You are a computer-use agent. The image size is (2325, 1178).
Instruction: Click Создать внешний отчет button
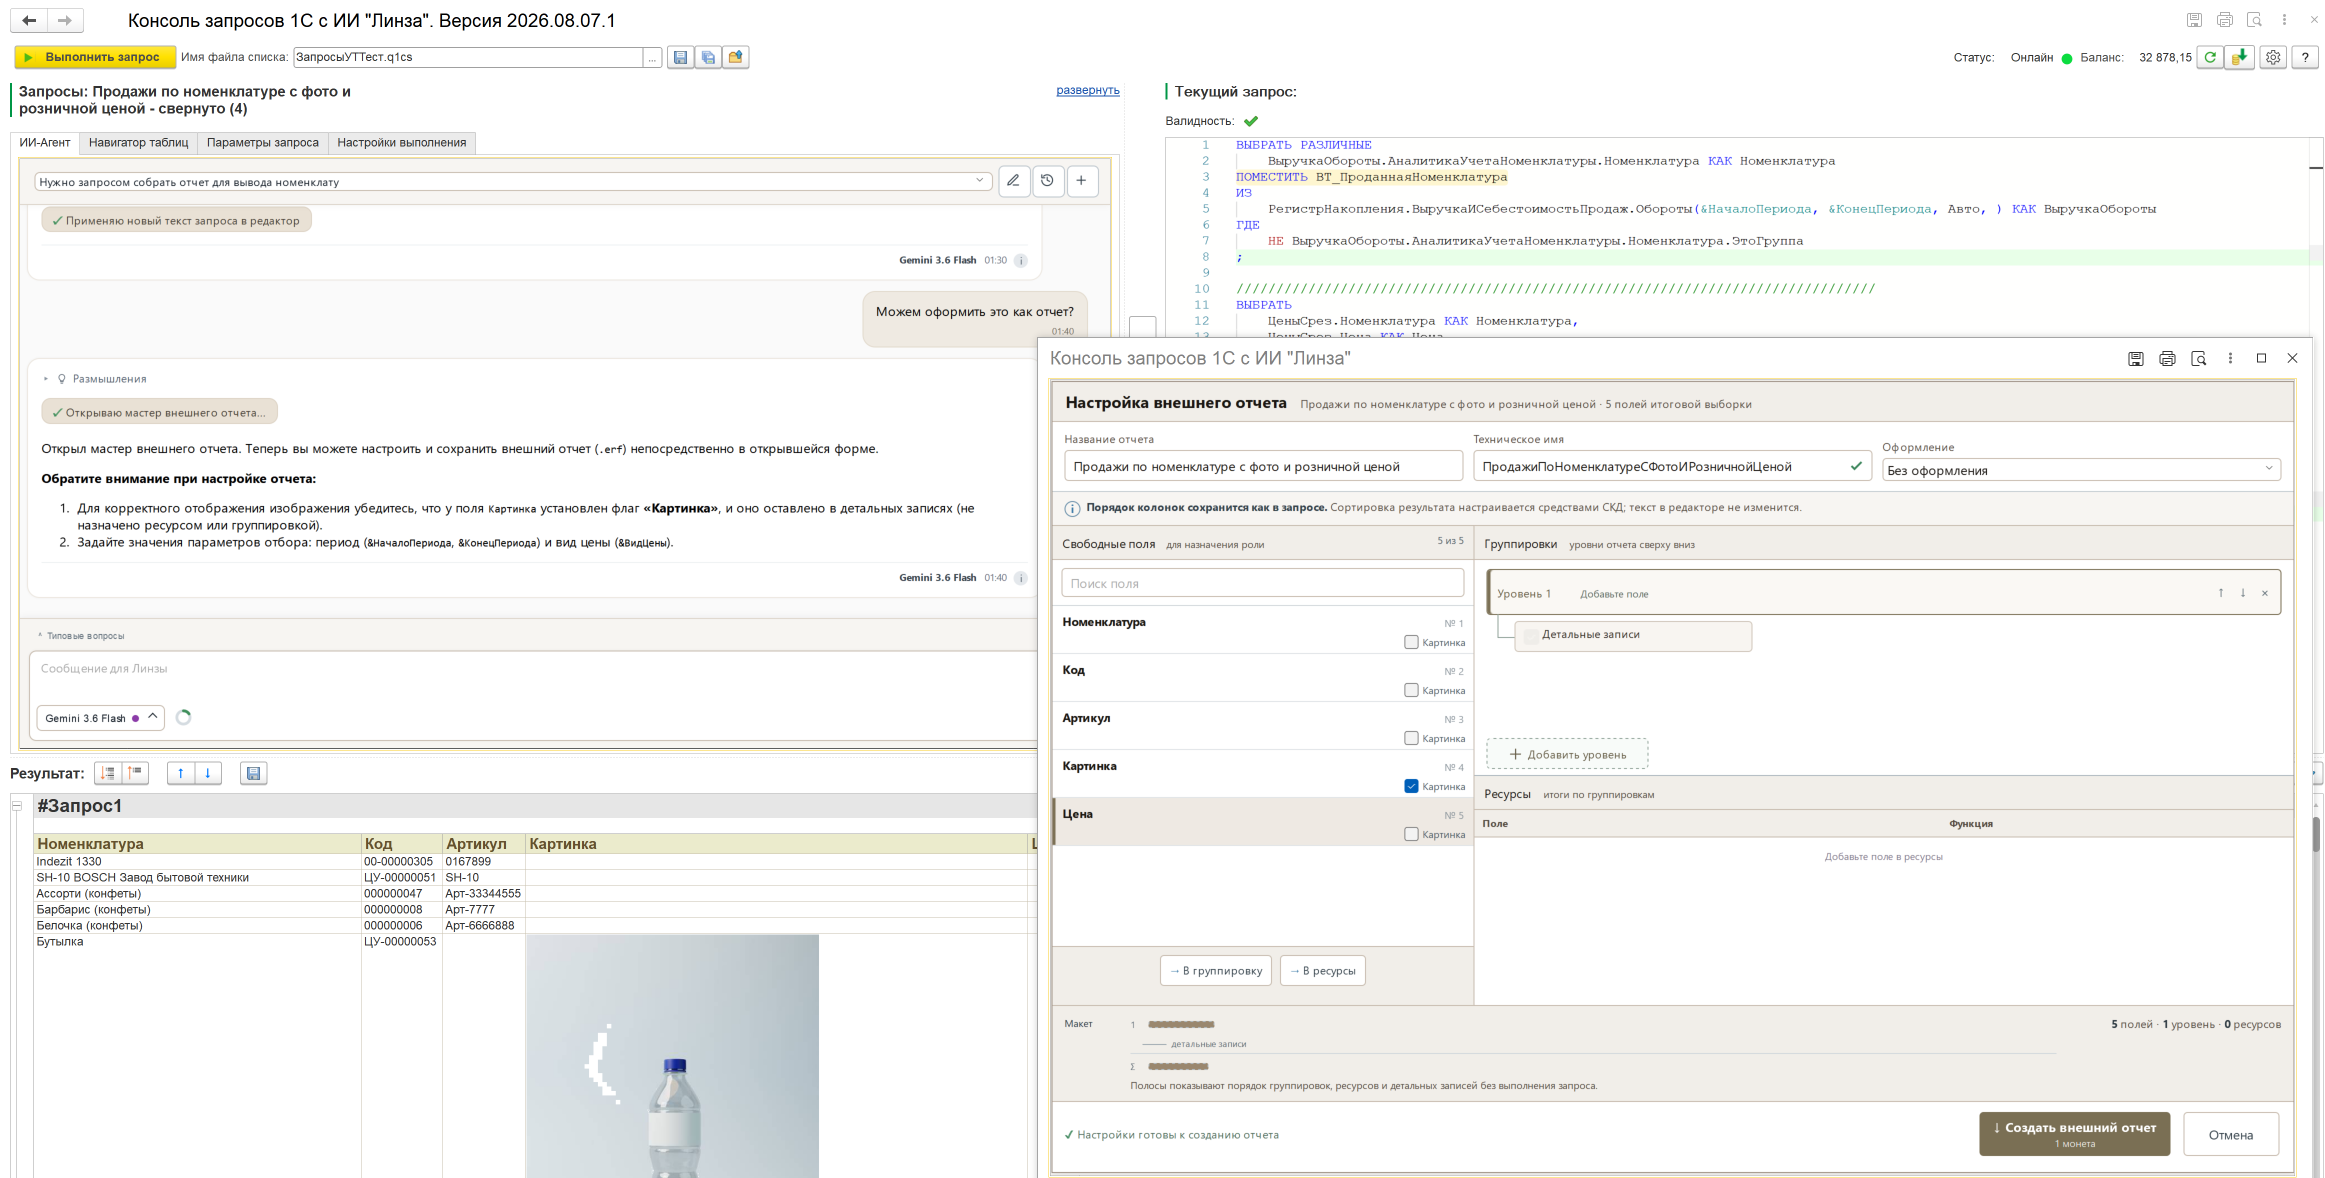pyautogui.click(x=2074, y=1133)
